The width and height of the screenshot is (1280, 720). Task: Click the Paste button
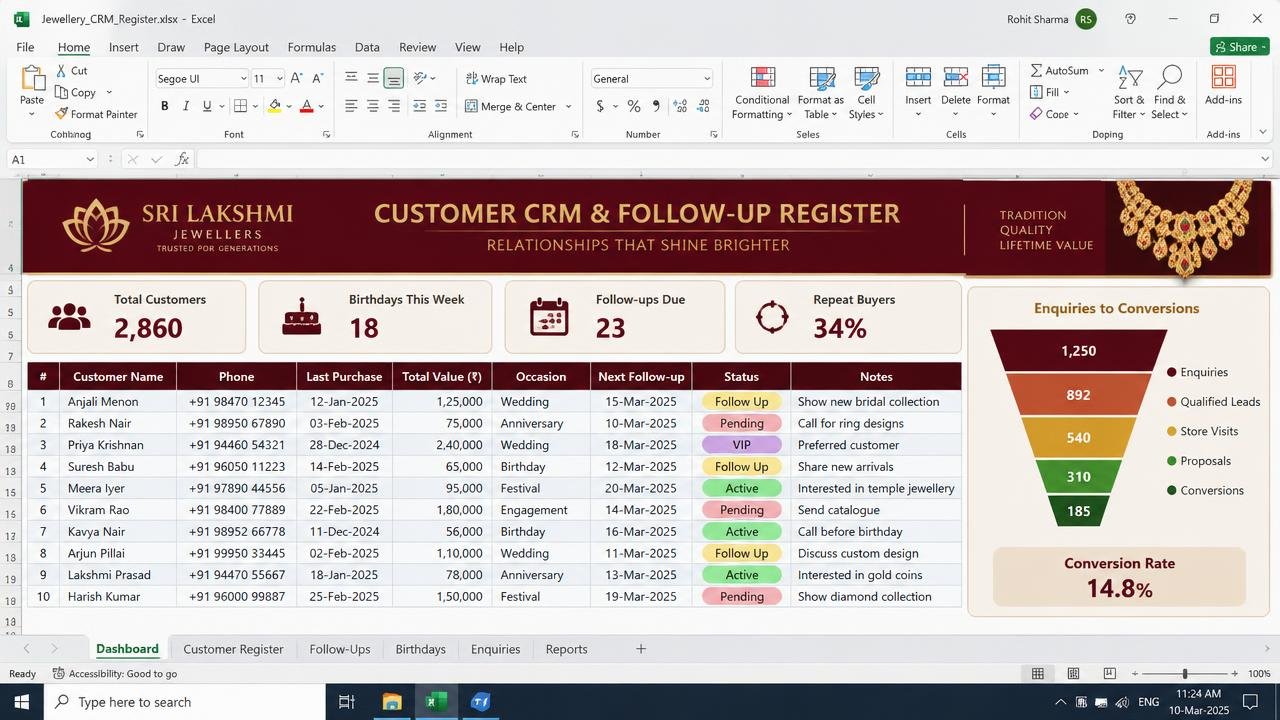[32, 90]
